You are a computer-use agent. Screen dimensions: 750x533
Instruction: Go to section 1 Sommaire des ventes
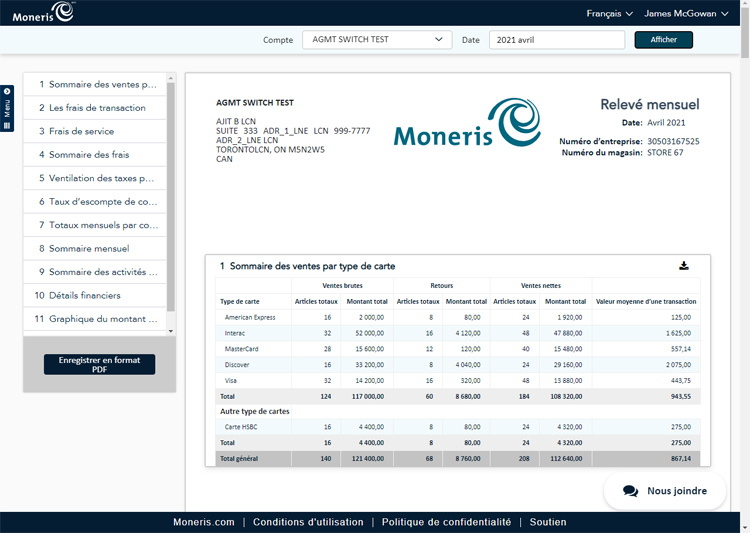[x=95, y=84]
